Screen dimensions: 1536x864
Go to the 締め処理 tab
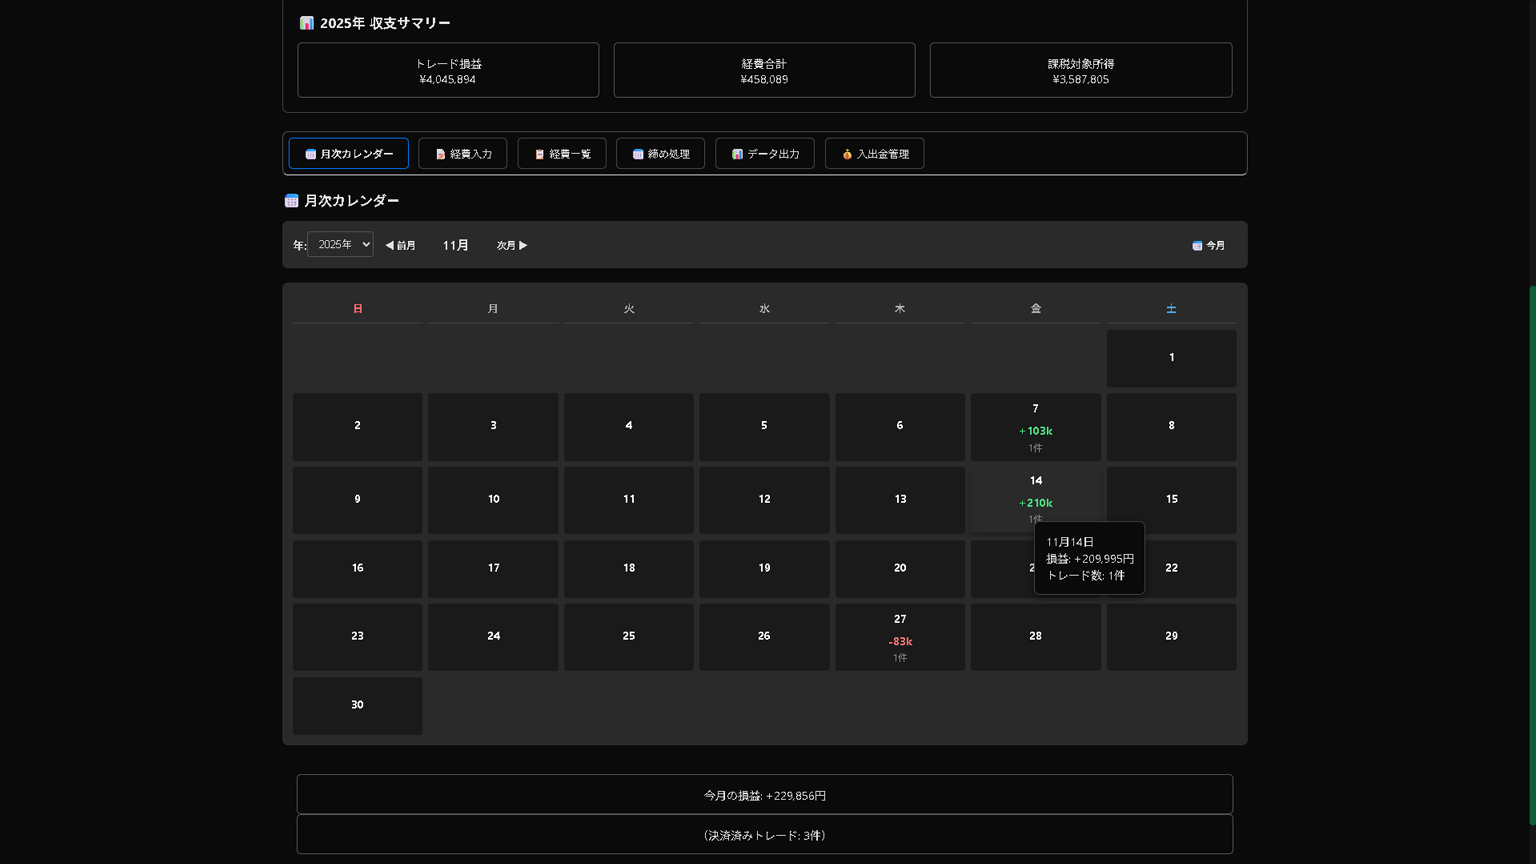[x=660, y=154]
